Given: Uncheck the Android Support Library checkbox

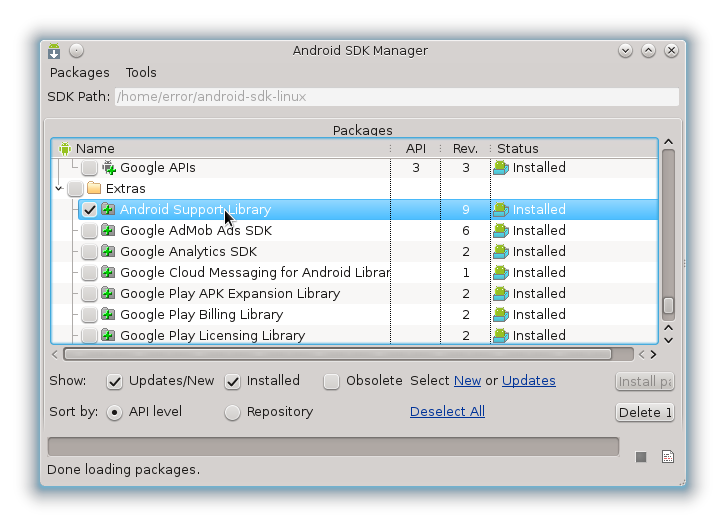Looking at the screenshot, I should (x=89, y=209).
